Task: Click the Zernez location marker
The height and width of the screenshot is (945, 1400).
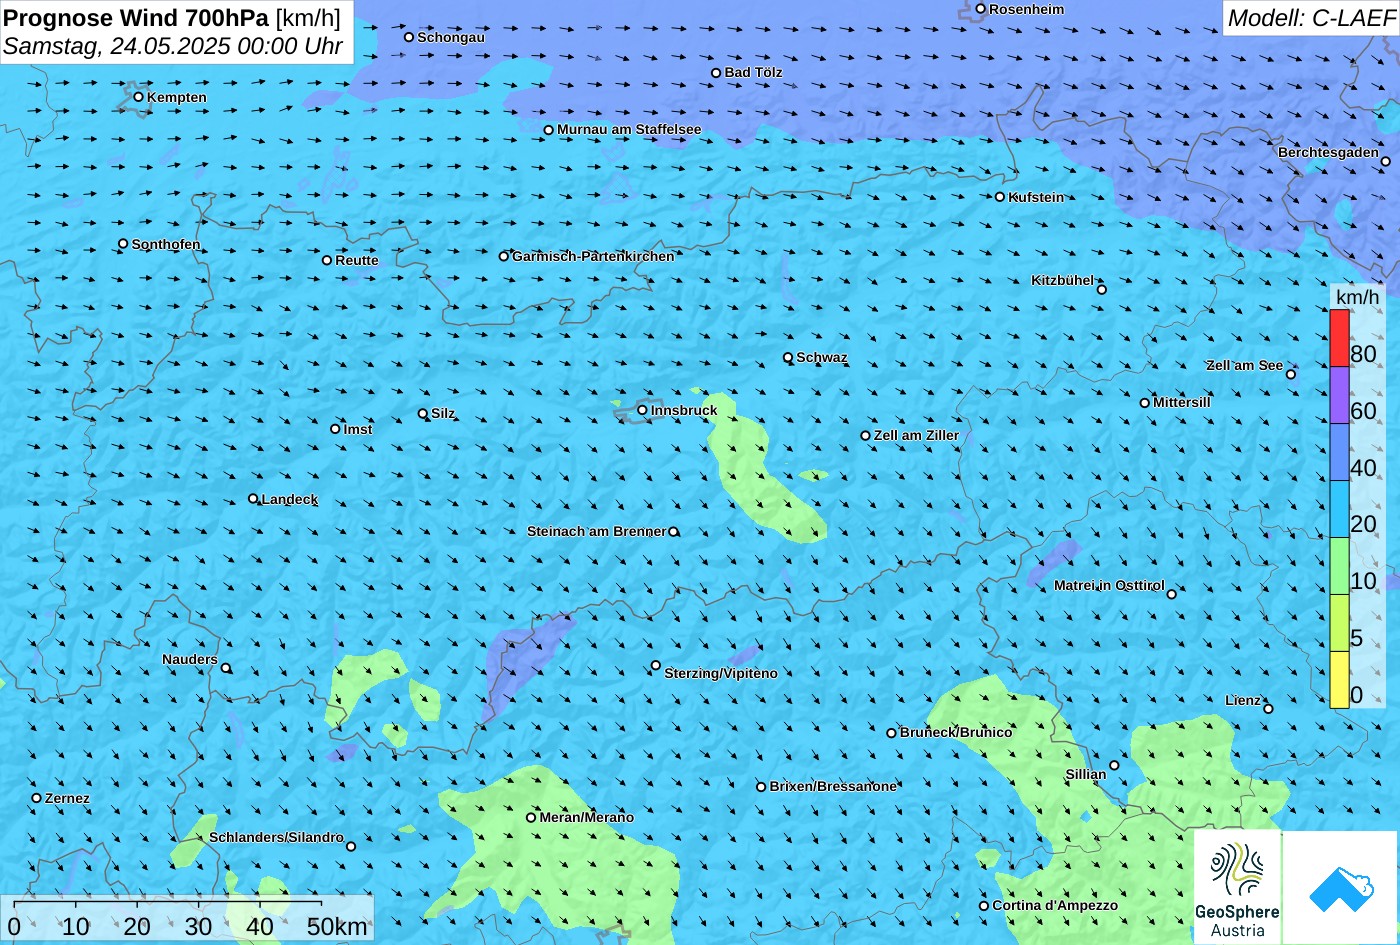Action: point(37,798)
